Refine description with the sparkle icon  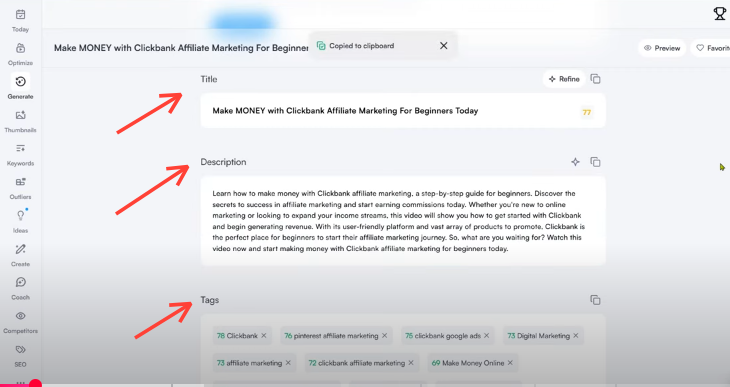575,162
